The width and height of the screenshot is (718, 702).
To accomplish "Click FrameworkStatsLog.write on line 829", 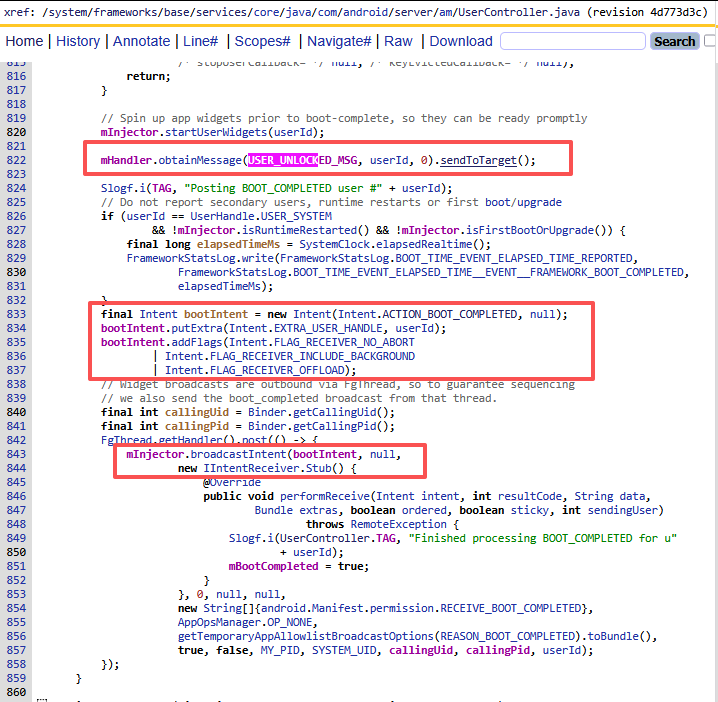I will [200, 258].
